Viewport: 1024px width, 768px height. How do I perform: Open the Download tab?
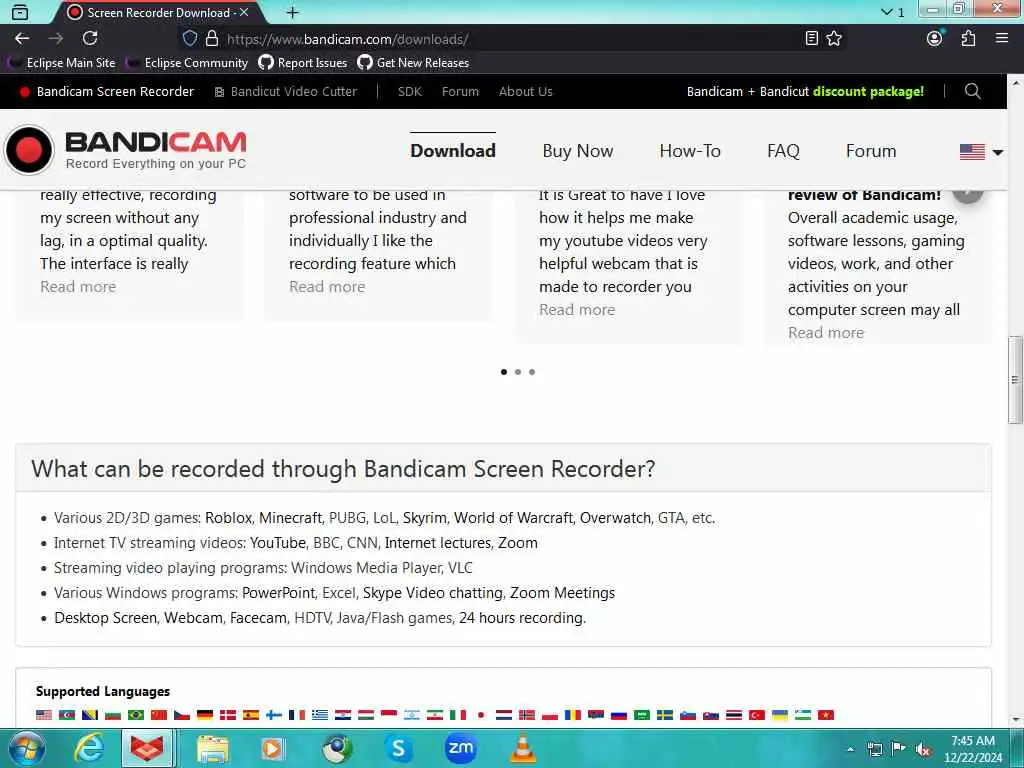point(453,151)
